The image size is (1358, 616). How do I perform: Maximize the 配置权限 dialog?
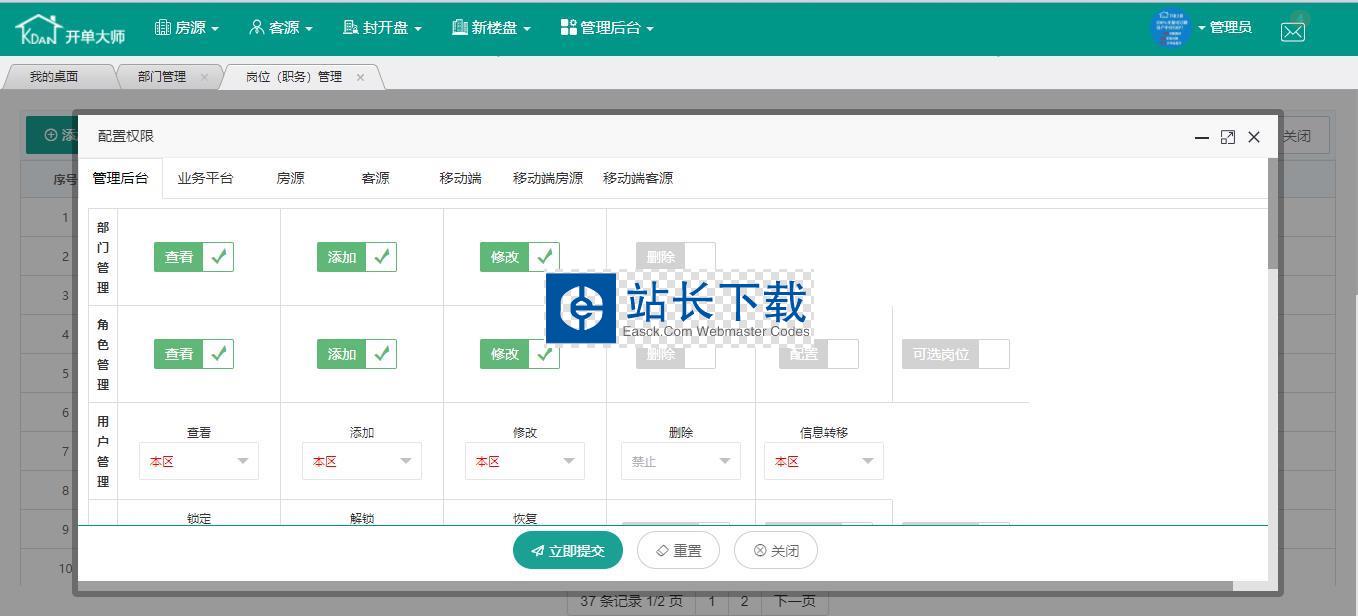point(1228,137)
